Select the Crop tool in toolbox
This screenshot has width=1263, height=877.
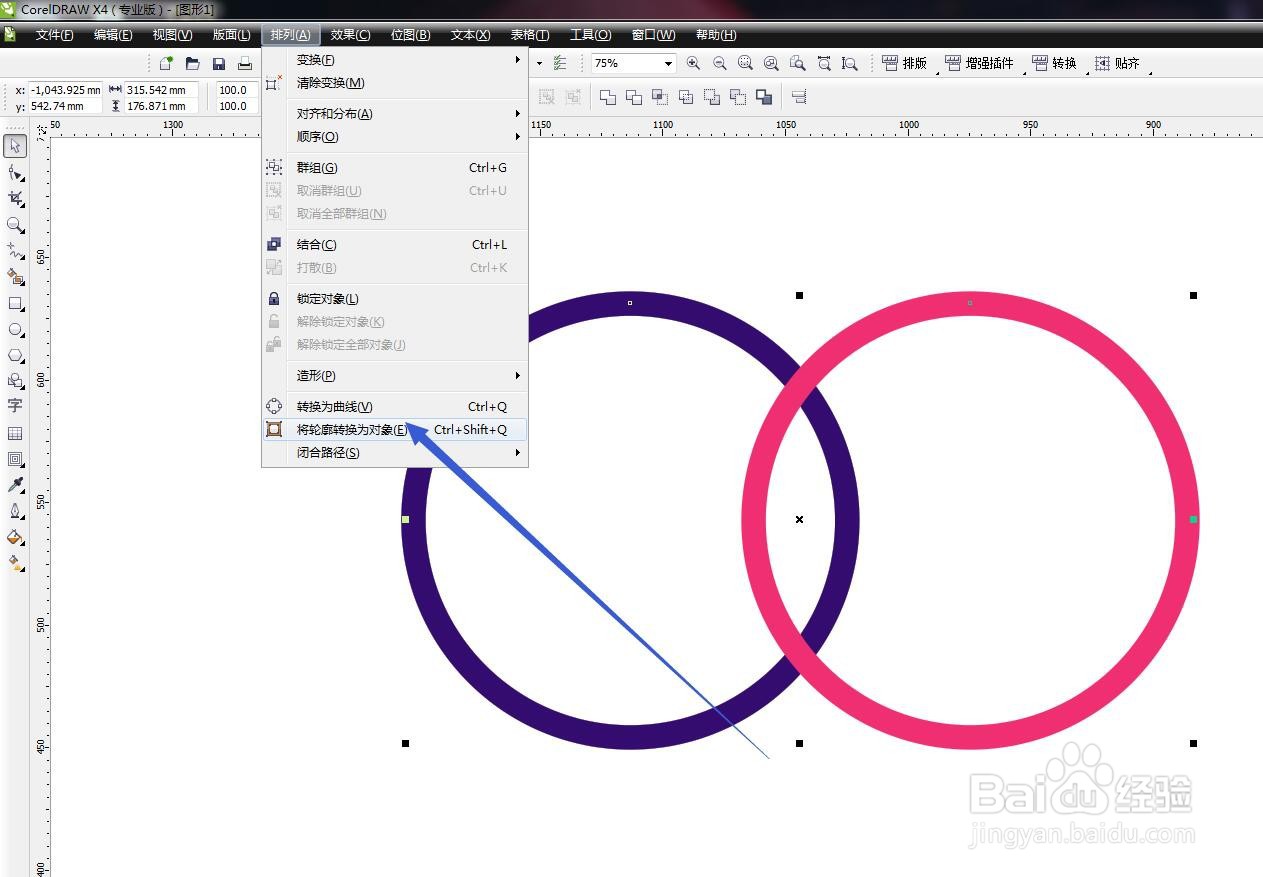coord(15,199)
